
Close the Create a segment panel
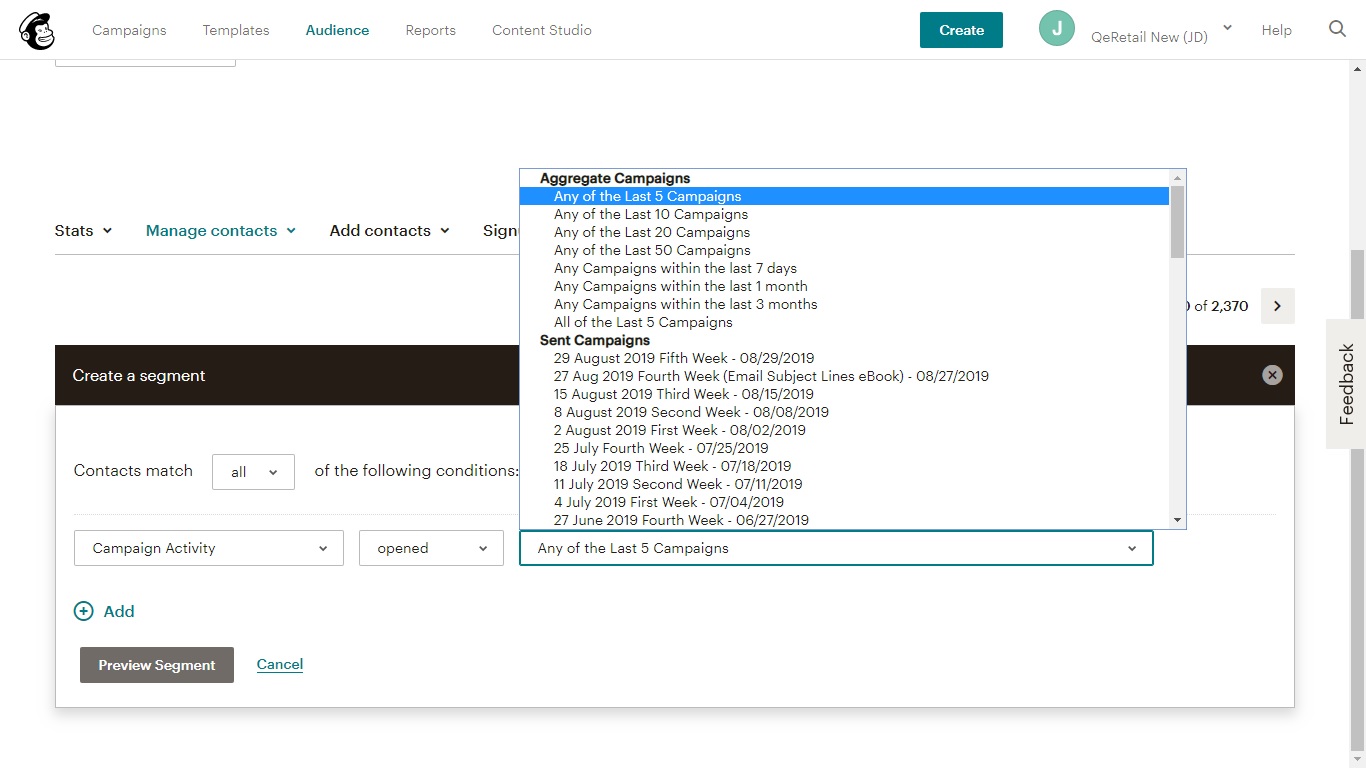pos(1271,375)
